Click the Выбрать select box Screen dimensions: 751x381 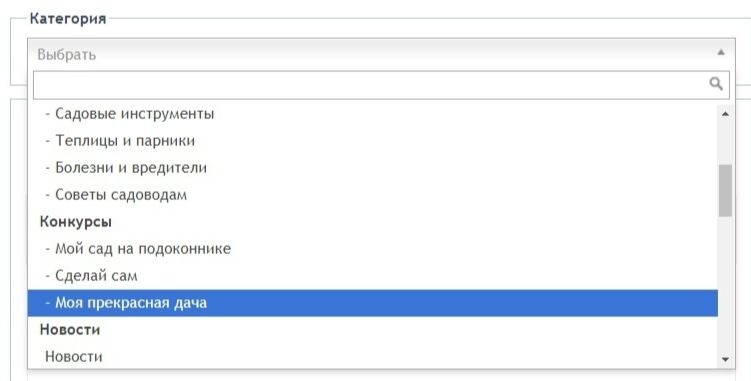pyautogui.click(x=381, y=54)
